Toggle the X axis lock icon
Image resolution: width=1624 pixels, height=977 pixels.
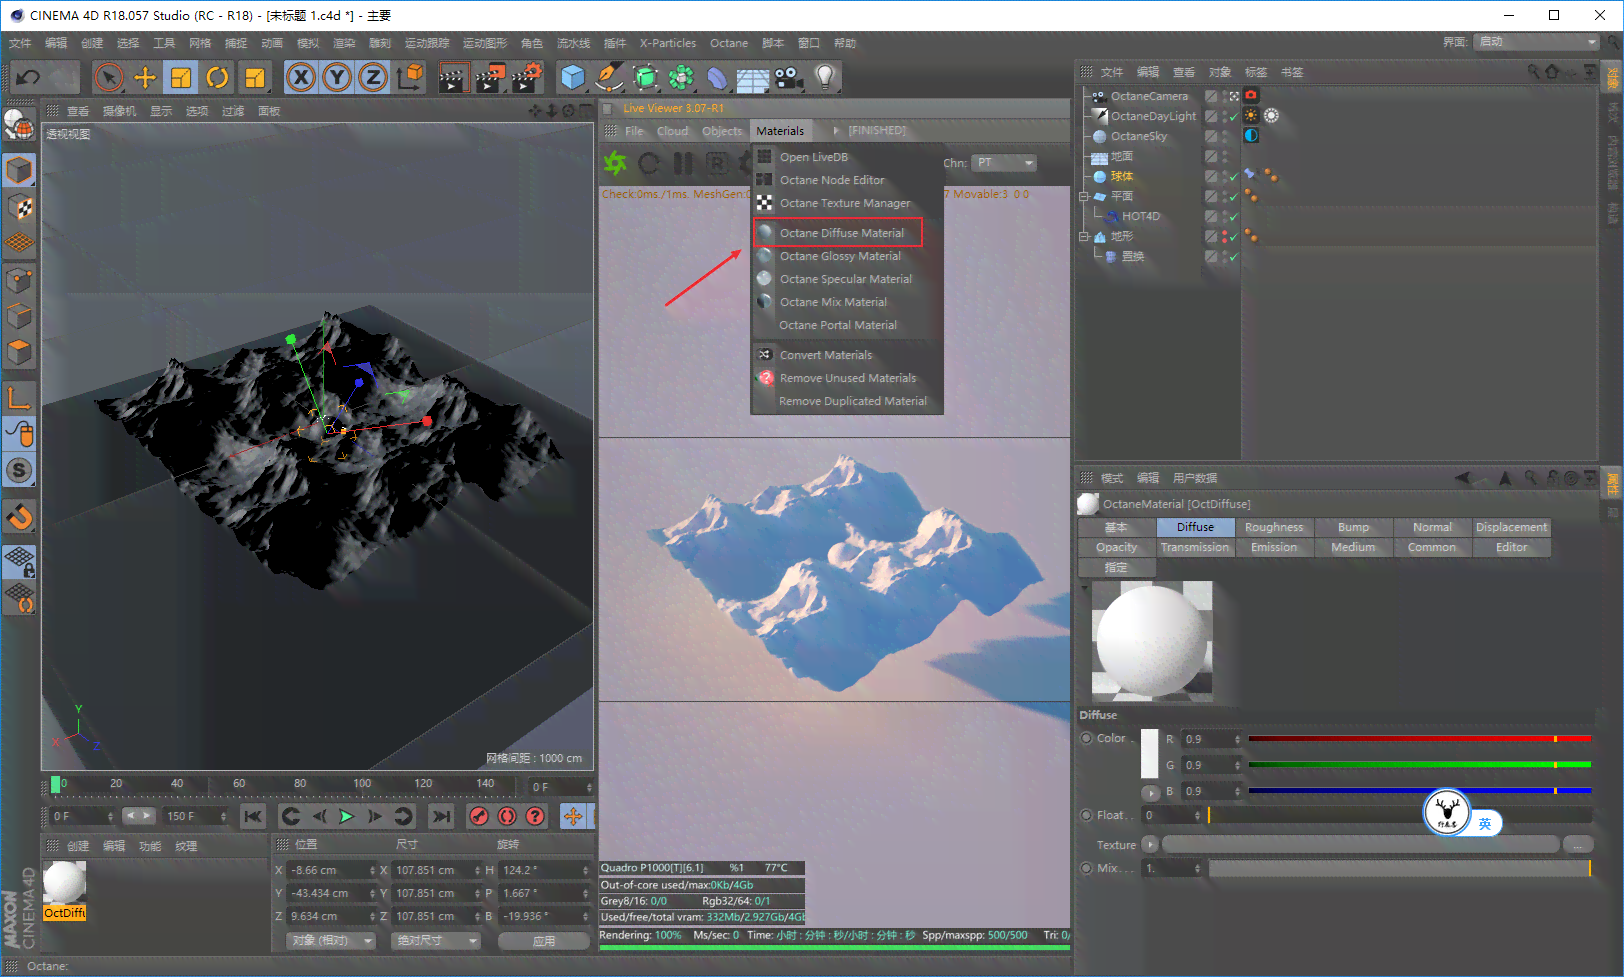(301, 77)
